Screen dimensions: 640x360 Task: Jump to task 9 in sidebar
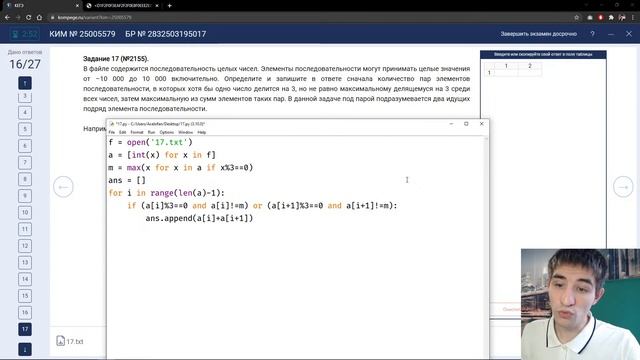coord(25,196)
